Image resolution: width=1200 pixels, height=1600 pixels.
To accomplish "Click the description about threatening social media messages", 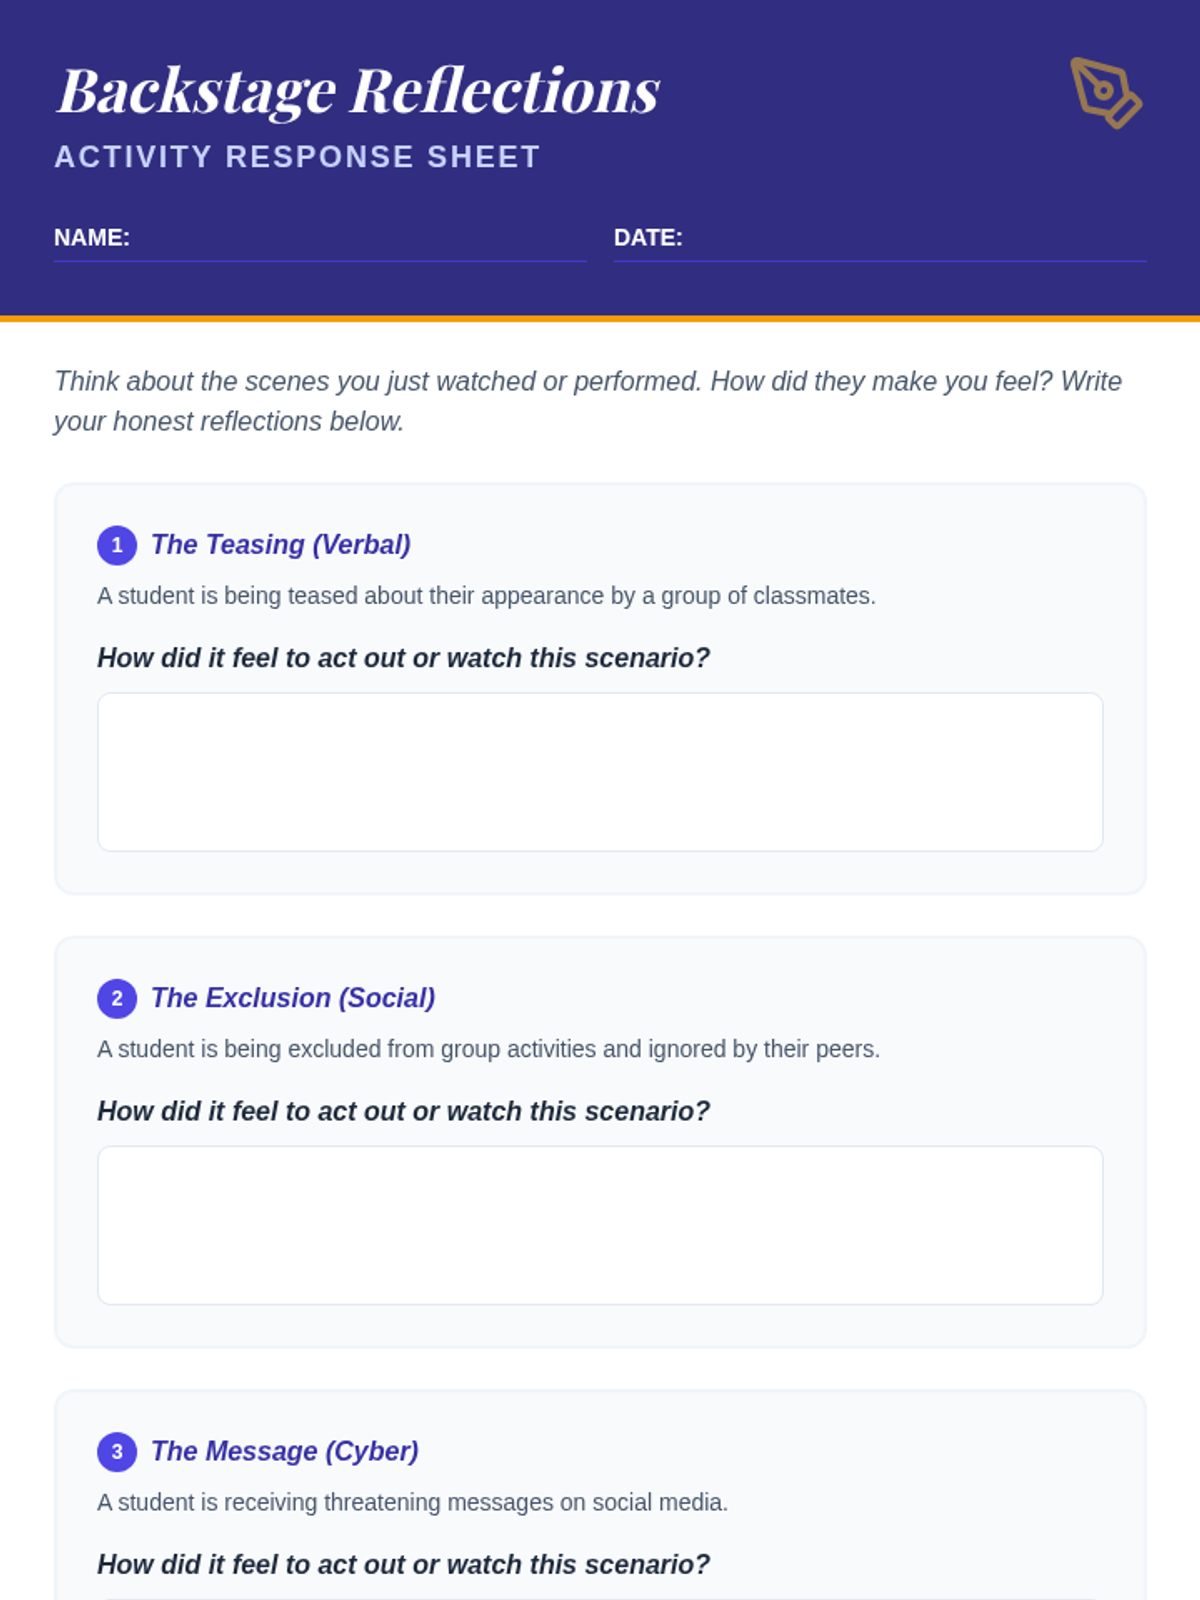I will (x=412, y=1502).
